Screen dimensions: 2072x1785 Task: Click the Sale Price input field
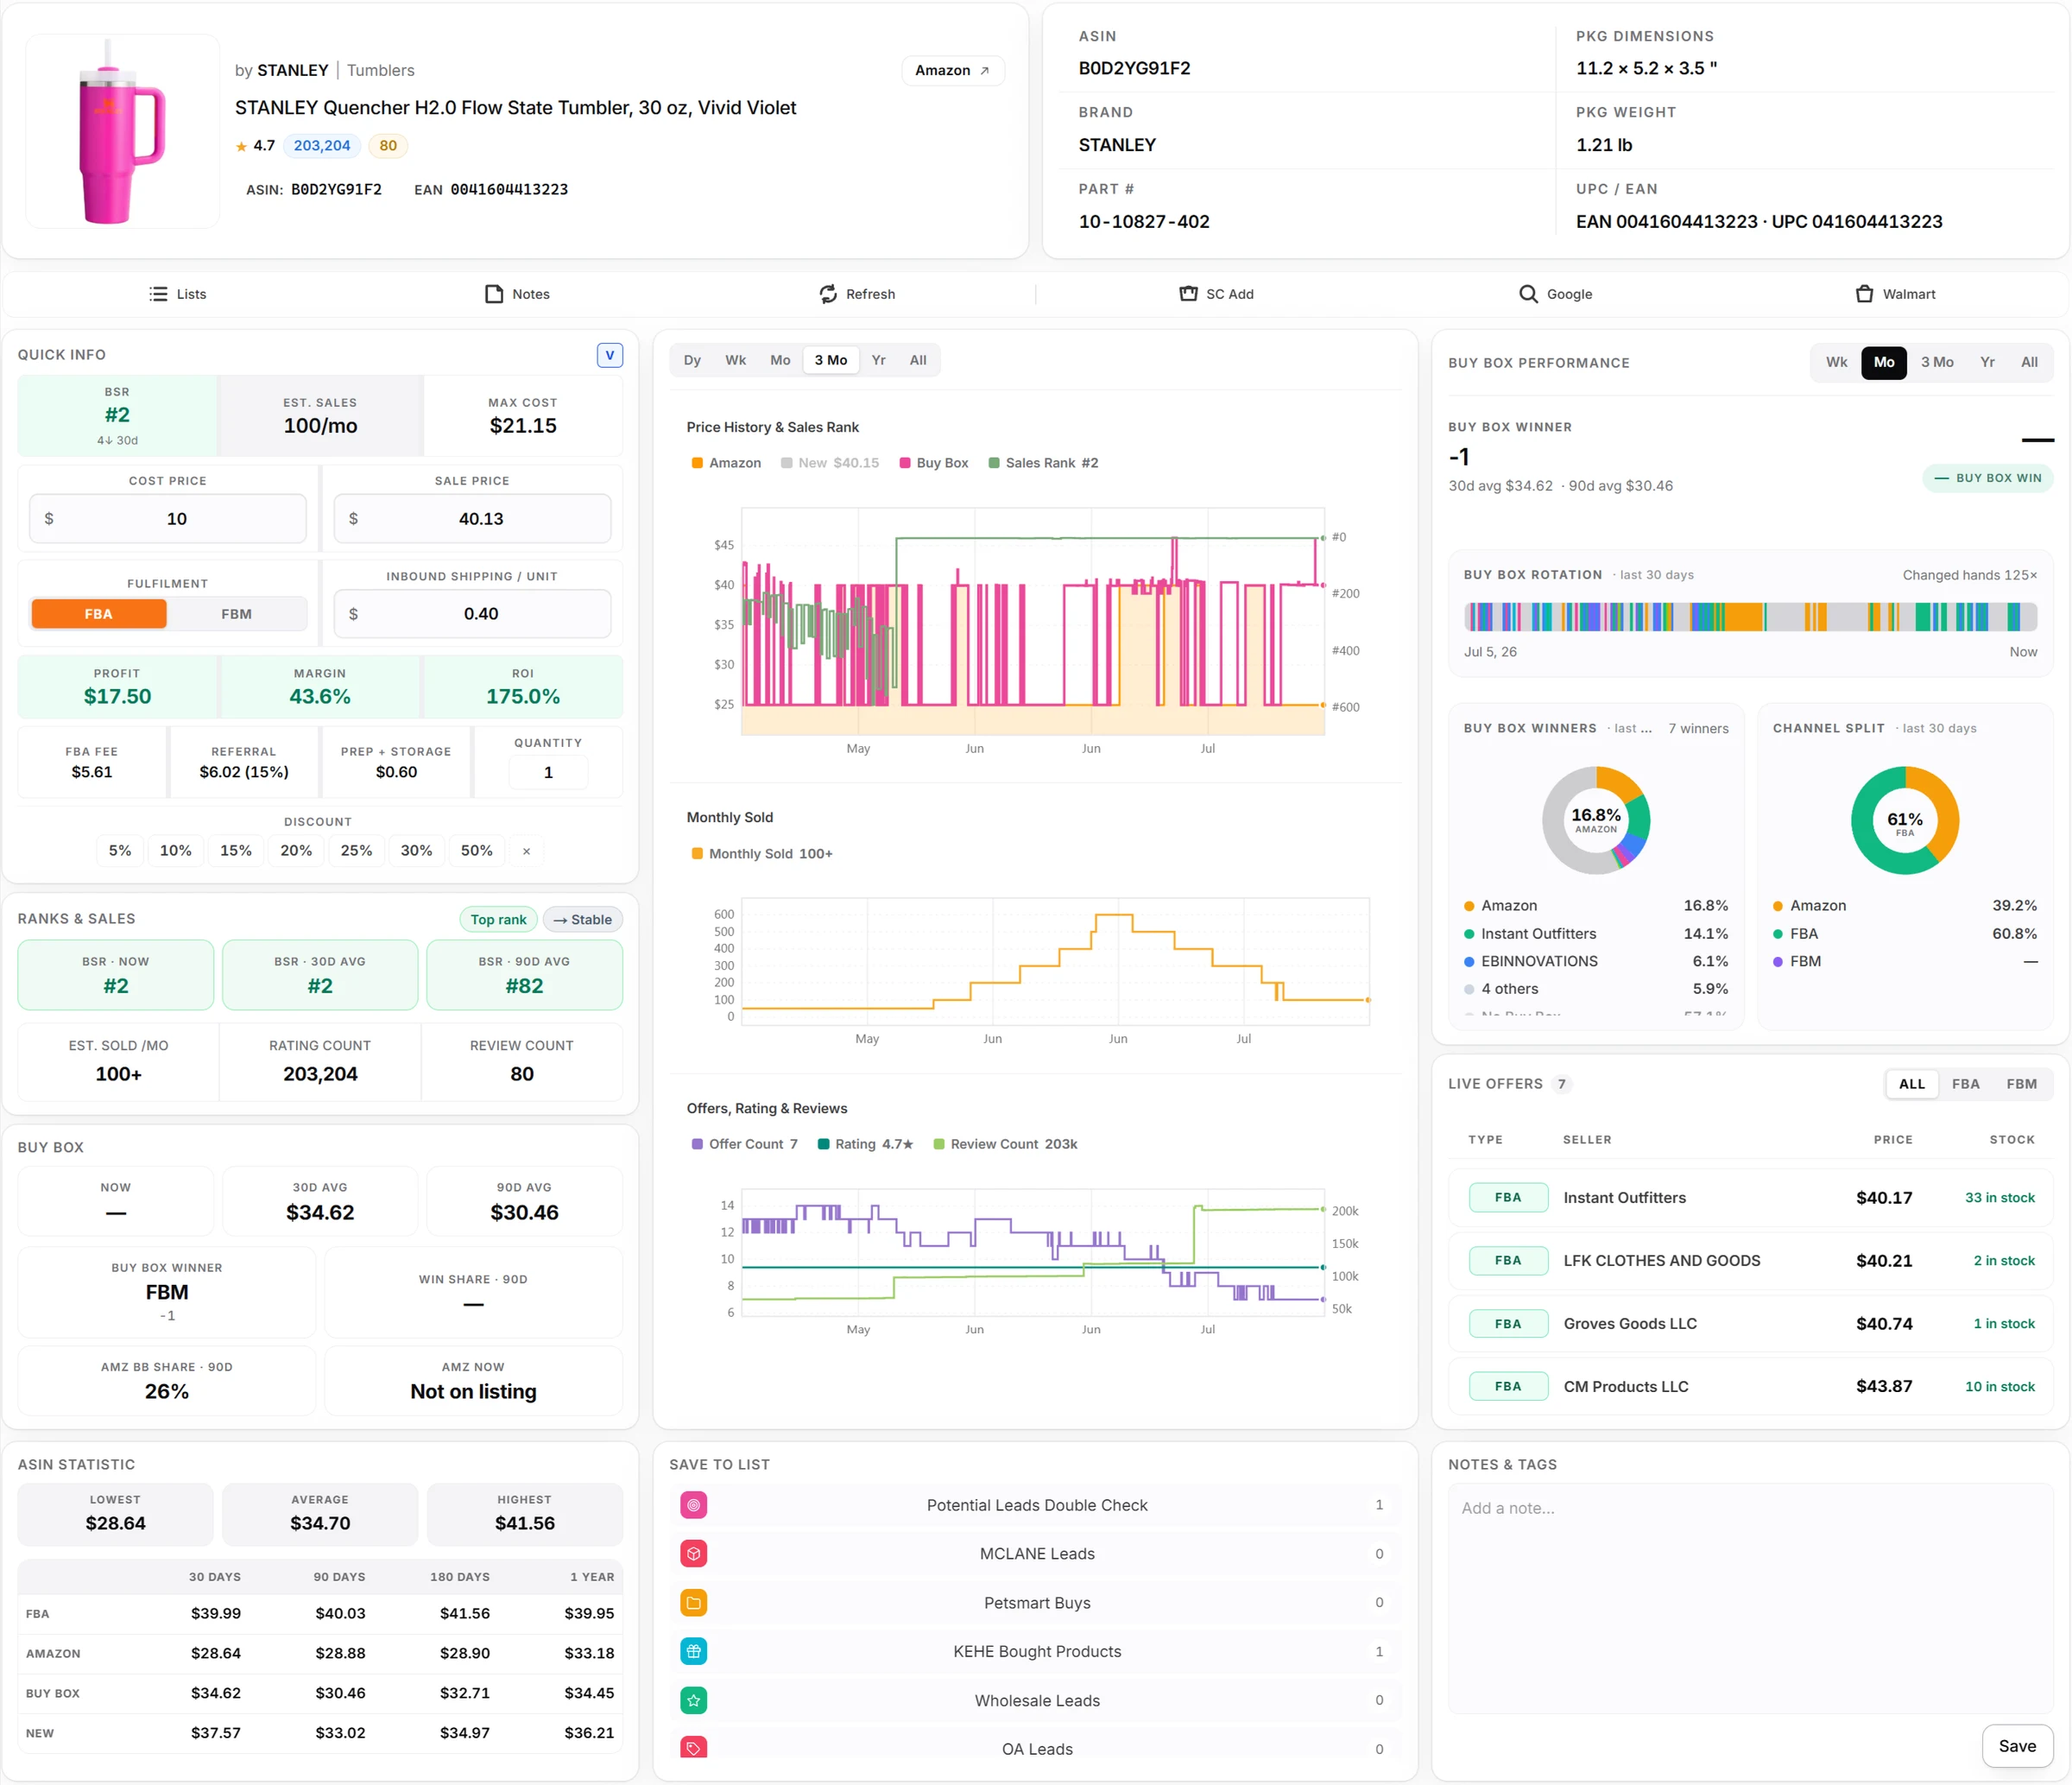point(472,519)
